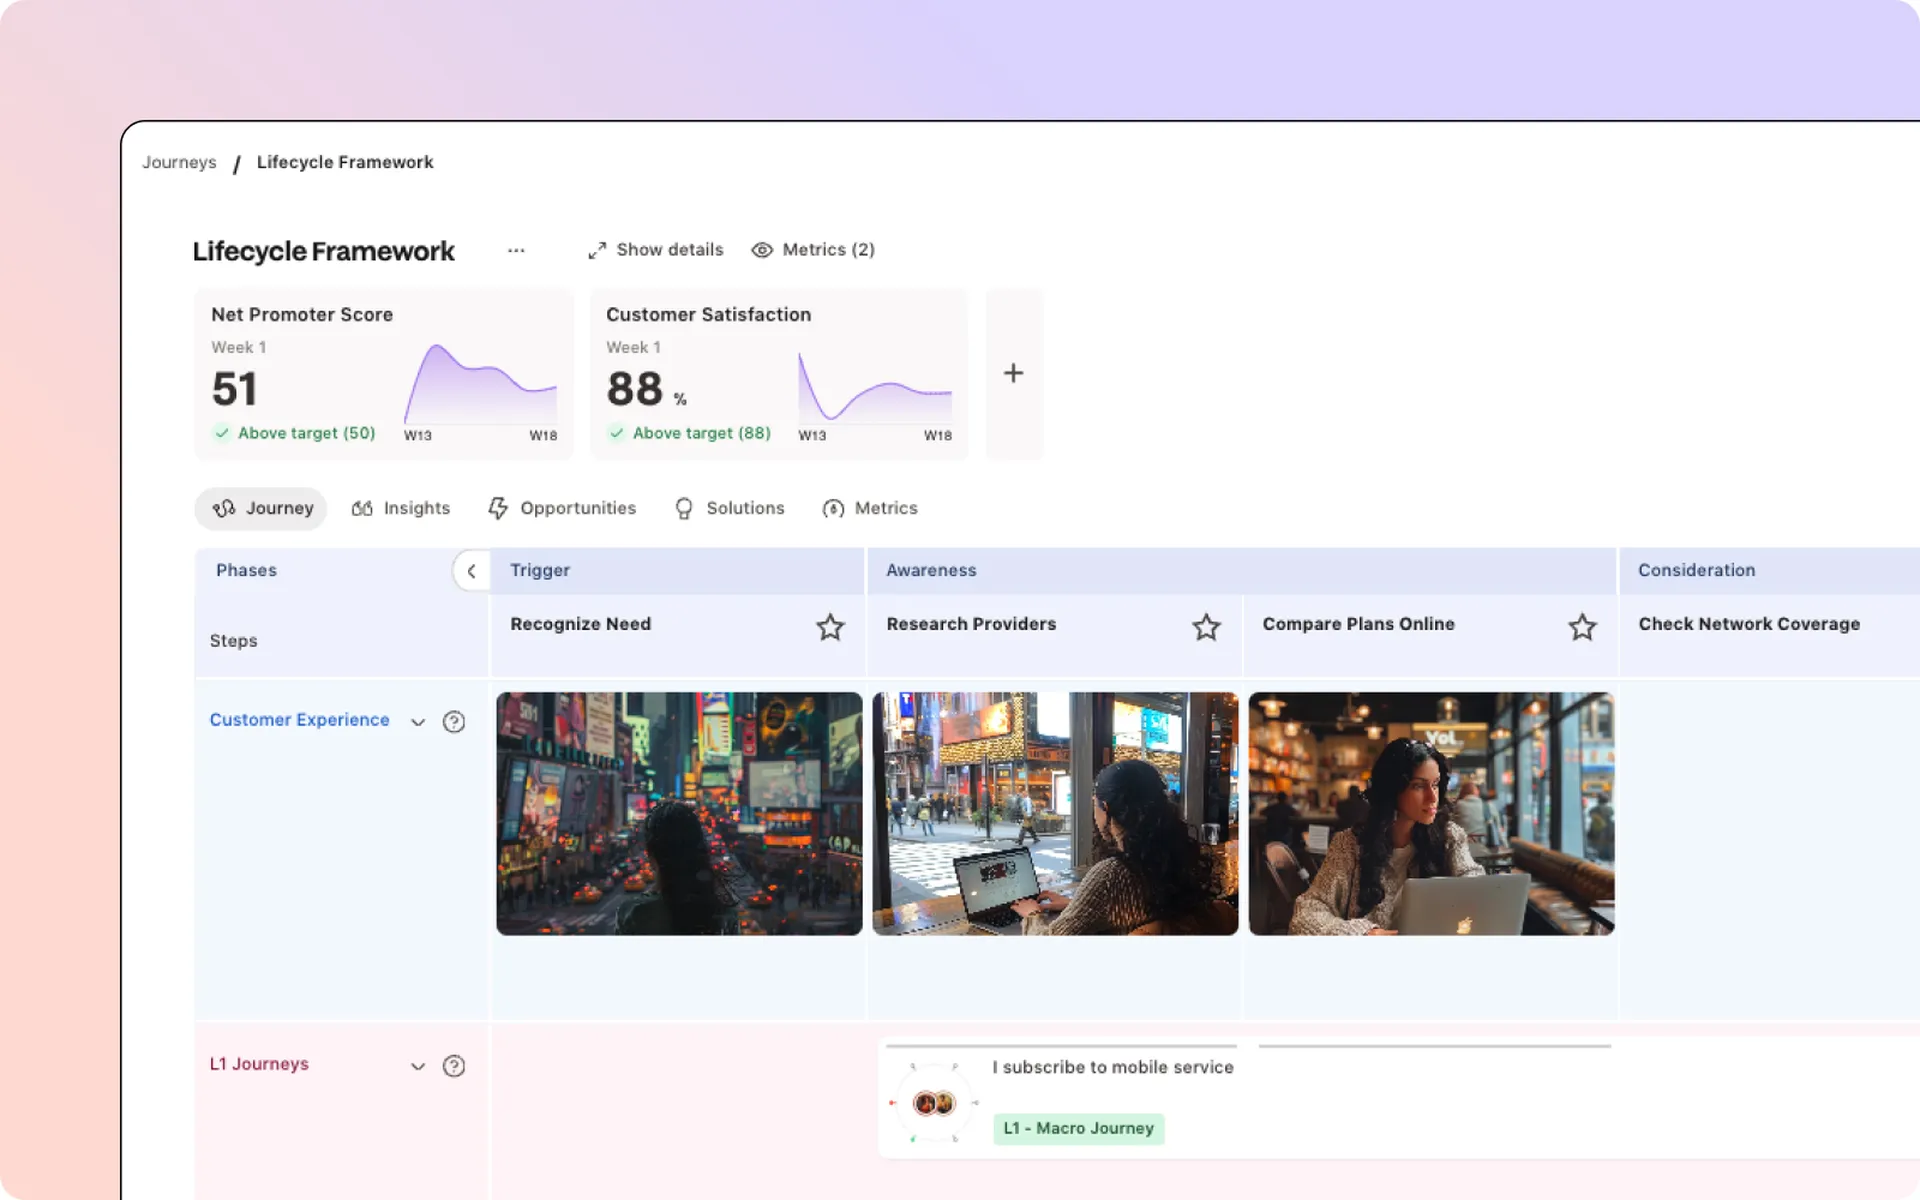Select the Consideration phase header

coord(1770,570)
